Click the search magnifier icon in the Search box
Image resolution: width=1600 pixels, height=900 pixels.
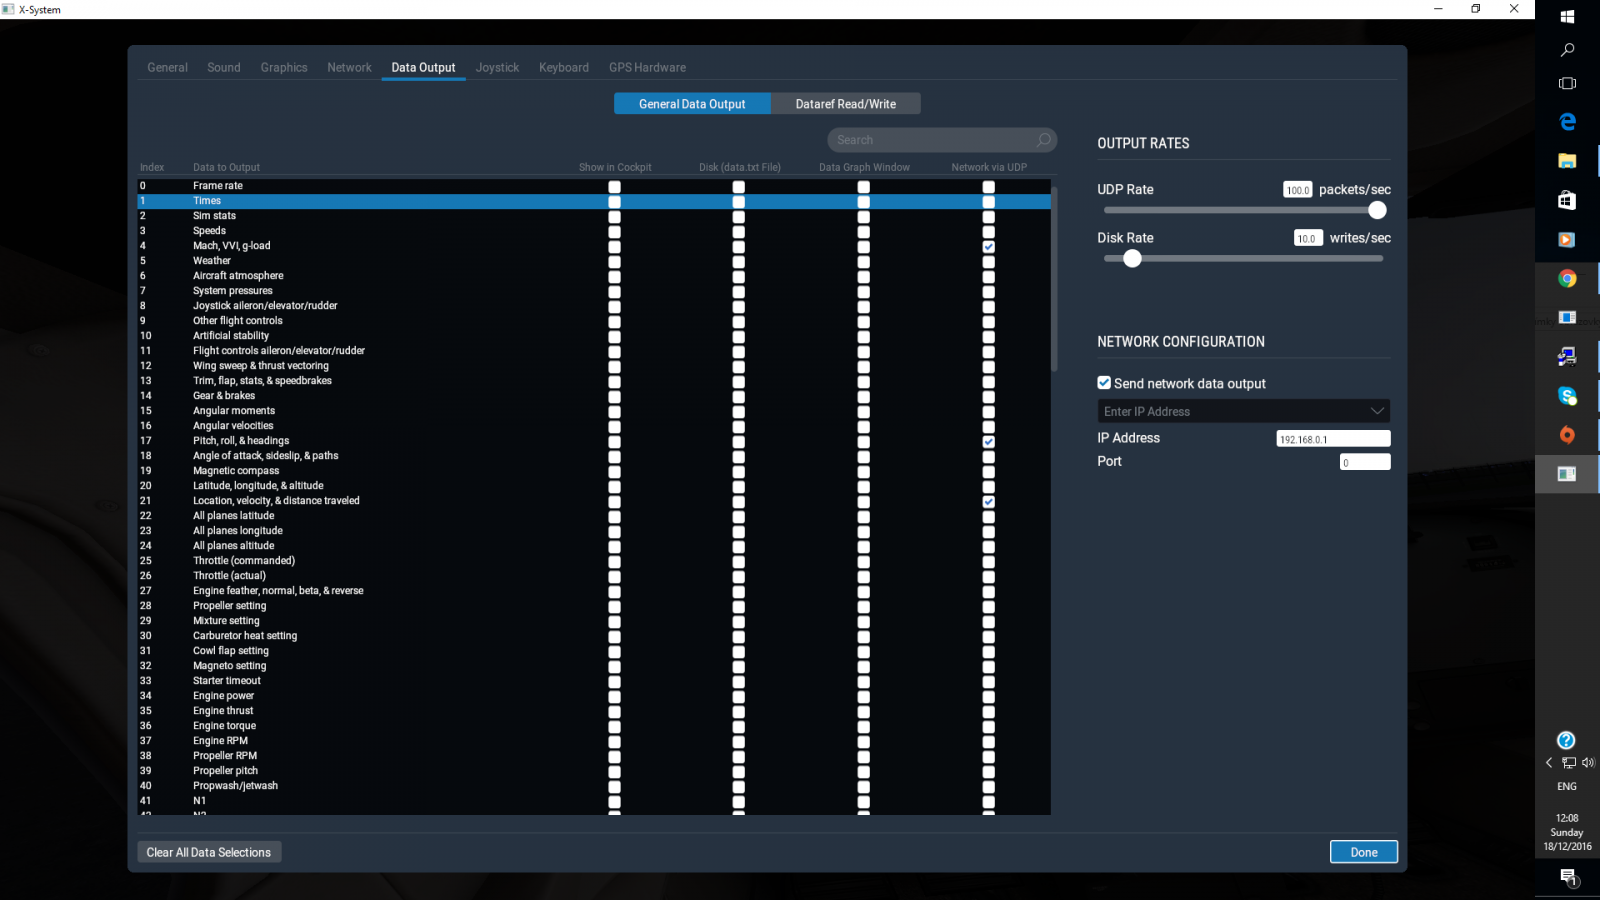point(1043,140)
